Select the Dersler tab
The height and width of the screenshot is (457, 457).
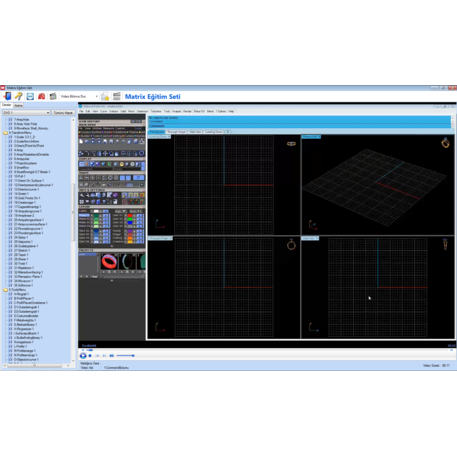pos(7,105)
